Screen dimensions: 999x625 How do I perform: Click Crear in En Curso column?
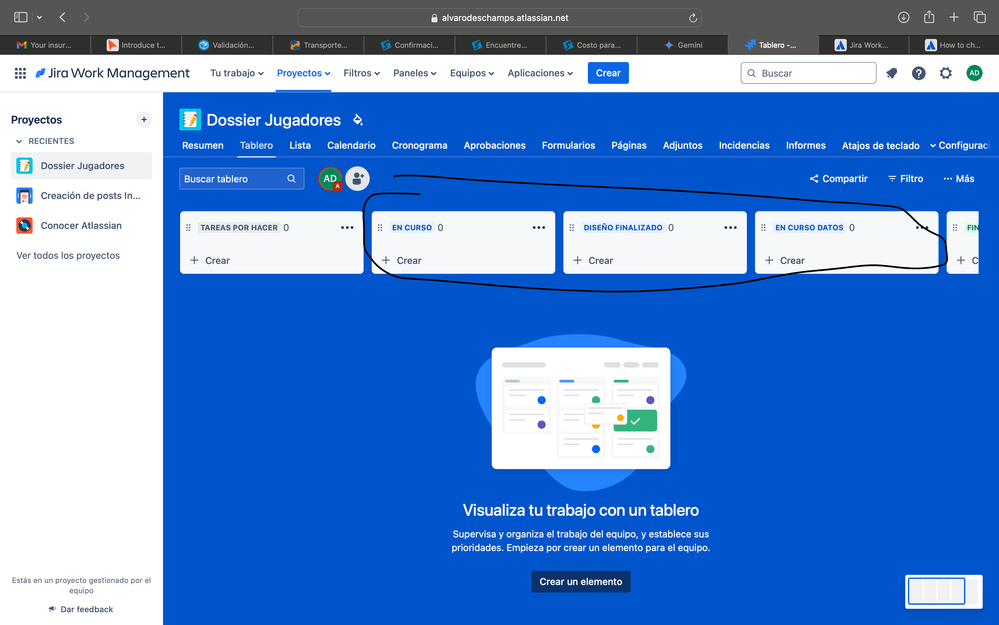[401, 261]
